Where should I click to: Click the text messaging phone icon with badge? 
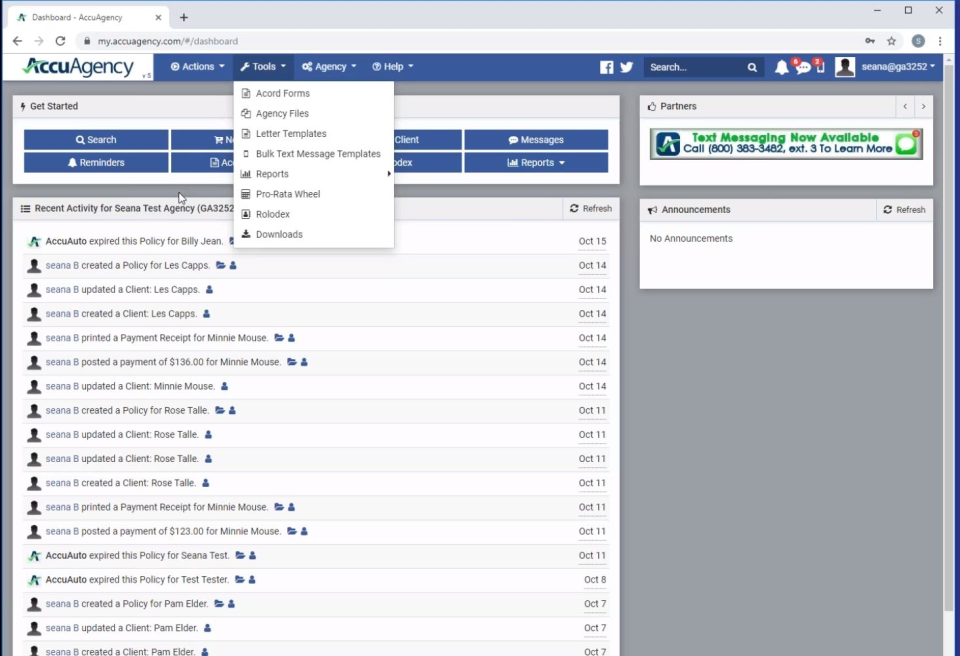click(820, 66)
